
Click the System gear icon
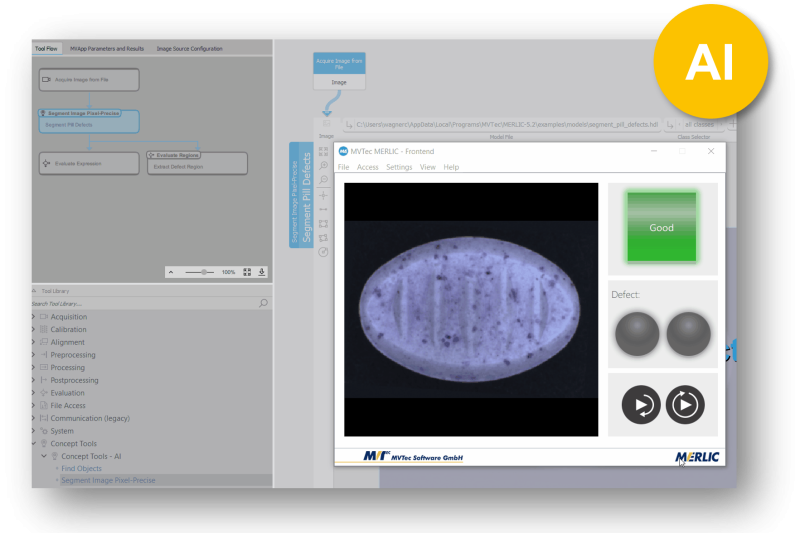tap(44, 431)
